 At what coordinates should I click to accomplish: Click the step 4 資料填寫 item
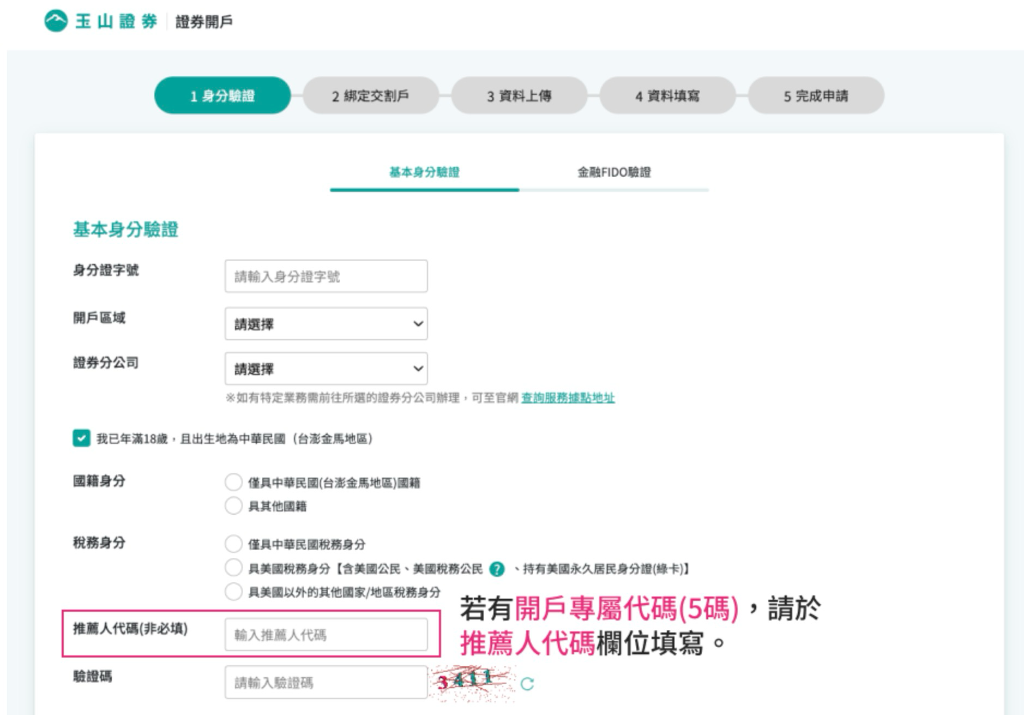click(666, 95)
